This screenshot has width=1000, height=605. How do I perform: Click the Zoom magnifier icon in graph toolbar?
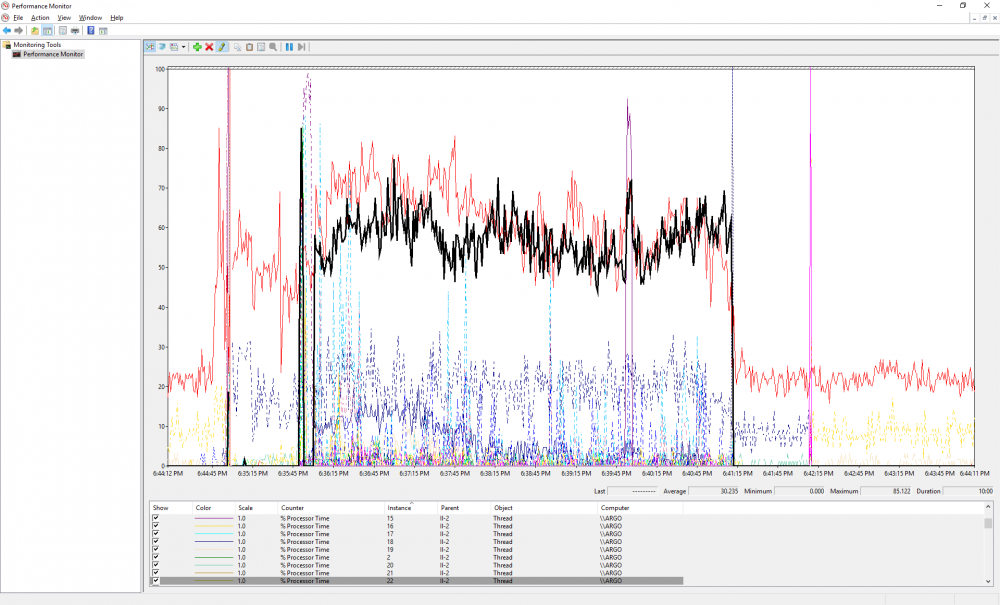pyautogui.click(x=272, y=47)
